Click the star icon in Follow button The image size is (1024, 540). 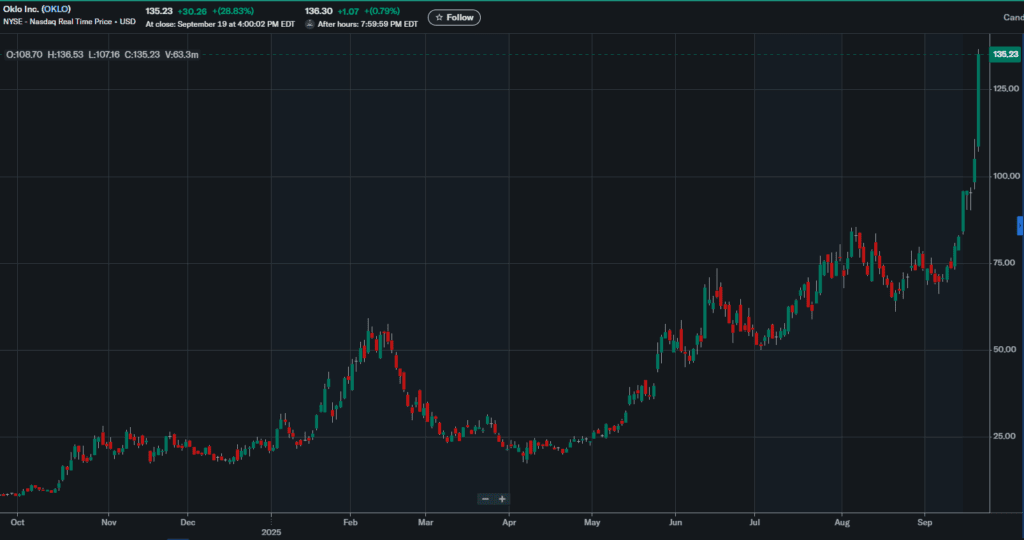point(438,17)
